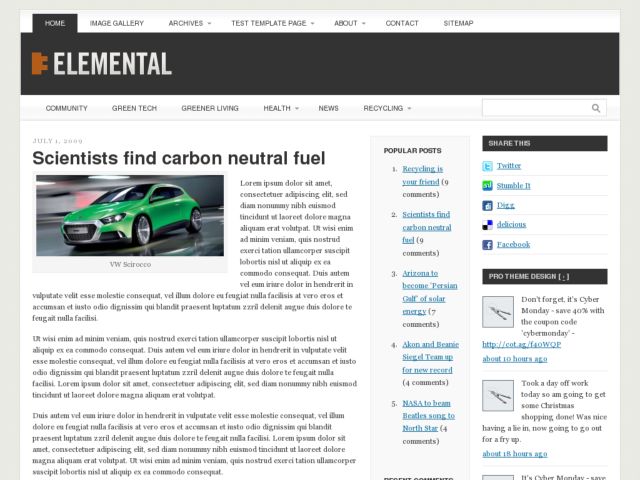Click the delicious icon
640x480 pixels.
[x=487, y=225]
